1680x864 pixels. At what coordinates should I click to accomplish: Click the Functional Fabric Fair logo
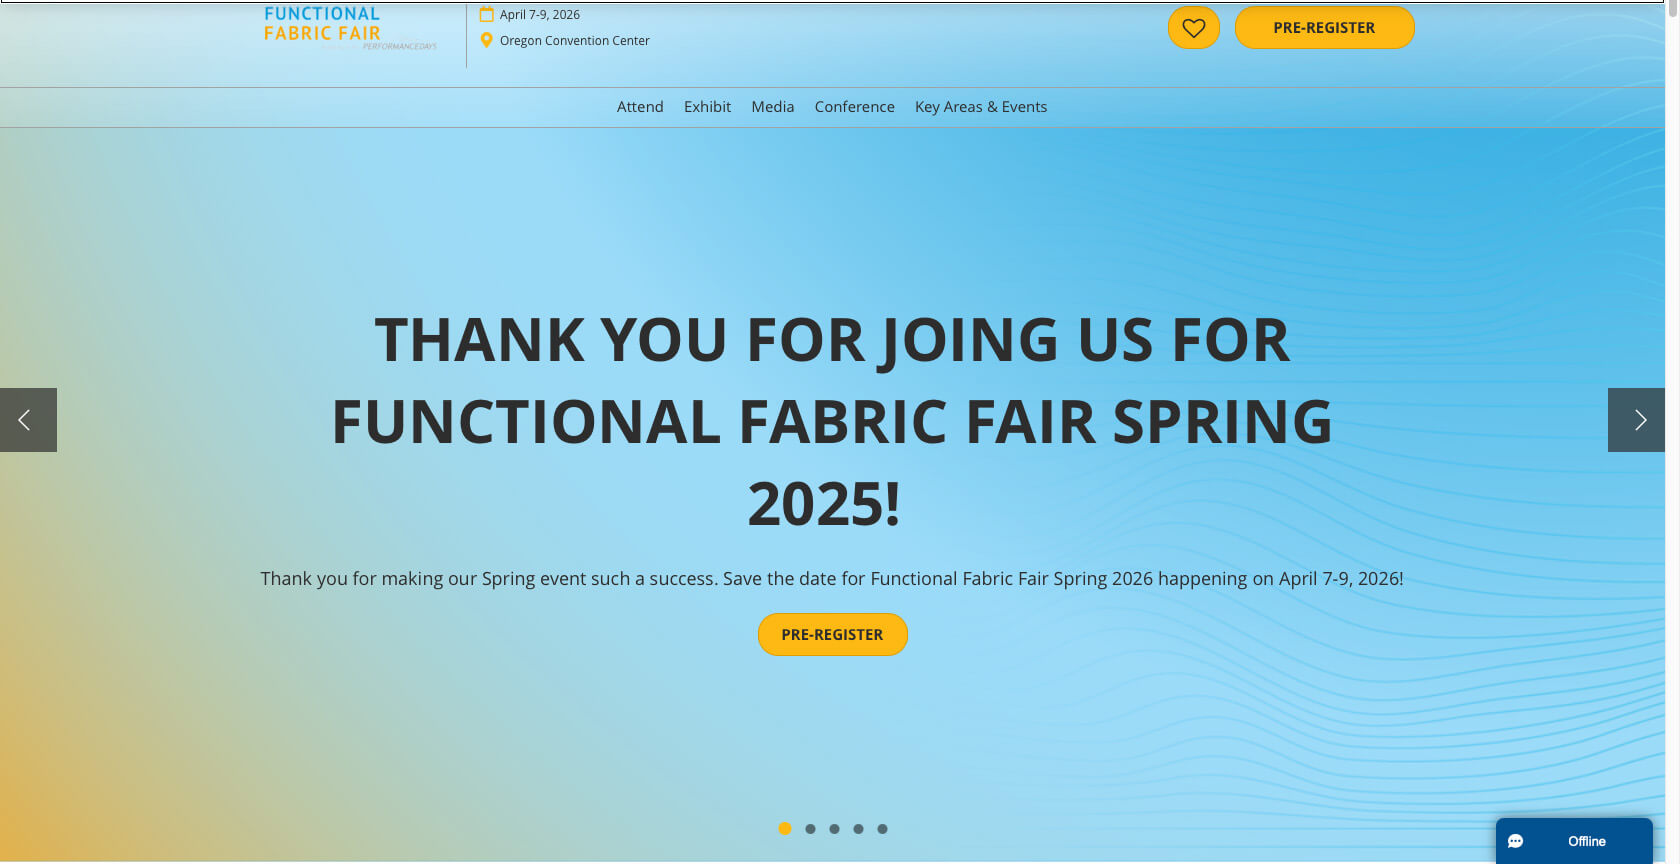tap(350, 27)
